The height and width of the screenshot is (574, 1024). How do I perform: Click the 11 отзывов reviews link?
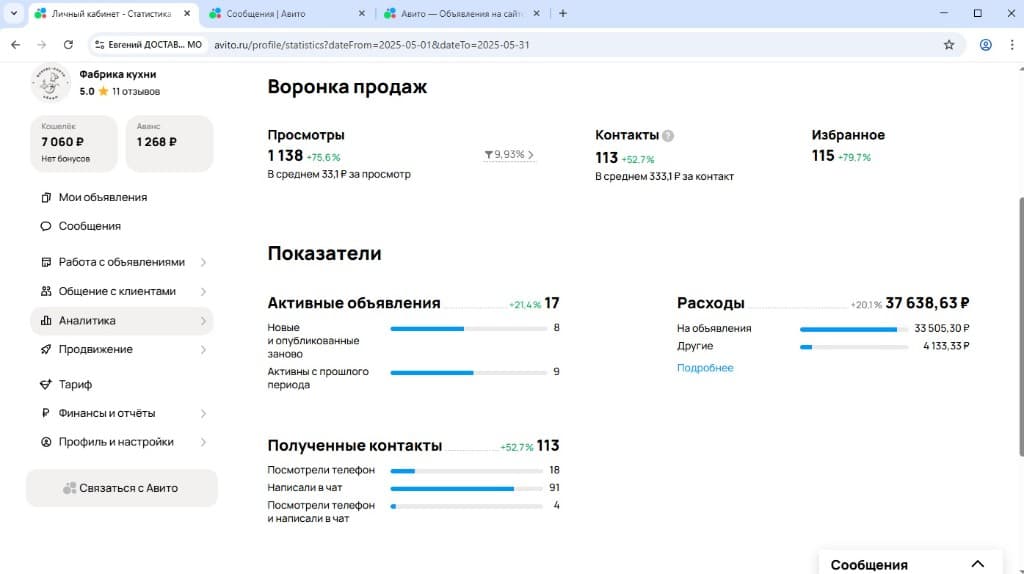point(136,91)
